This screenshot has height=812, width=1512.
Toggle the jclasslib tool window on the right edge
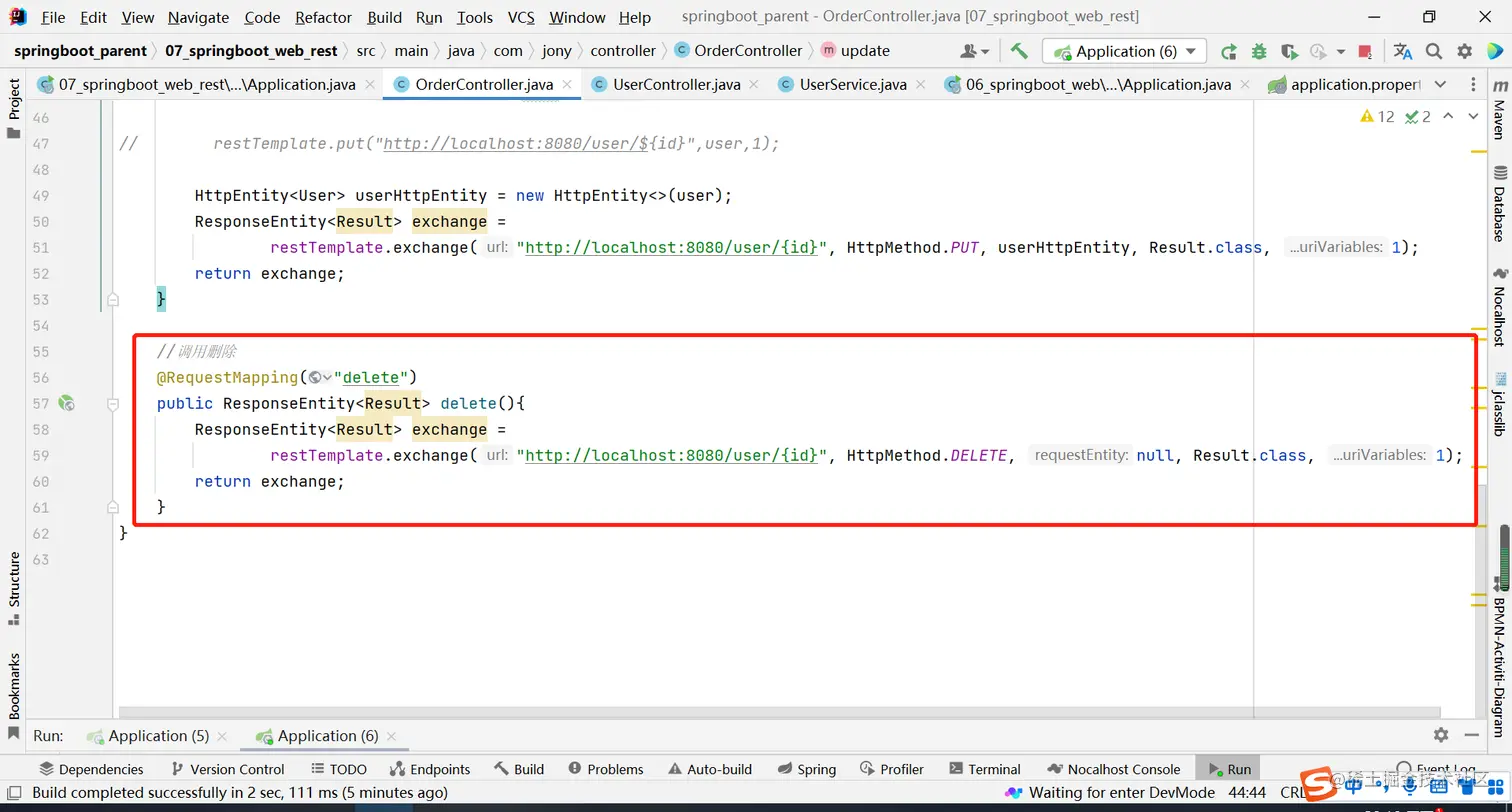[x=1499, y=404]
